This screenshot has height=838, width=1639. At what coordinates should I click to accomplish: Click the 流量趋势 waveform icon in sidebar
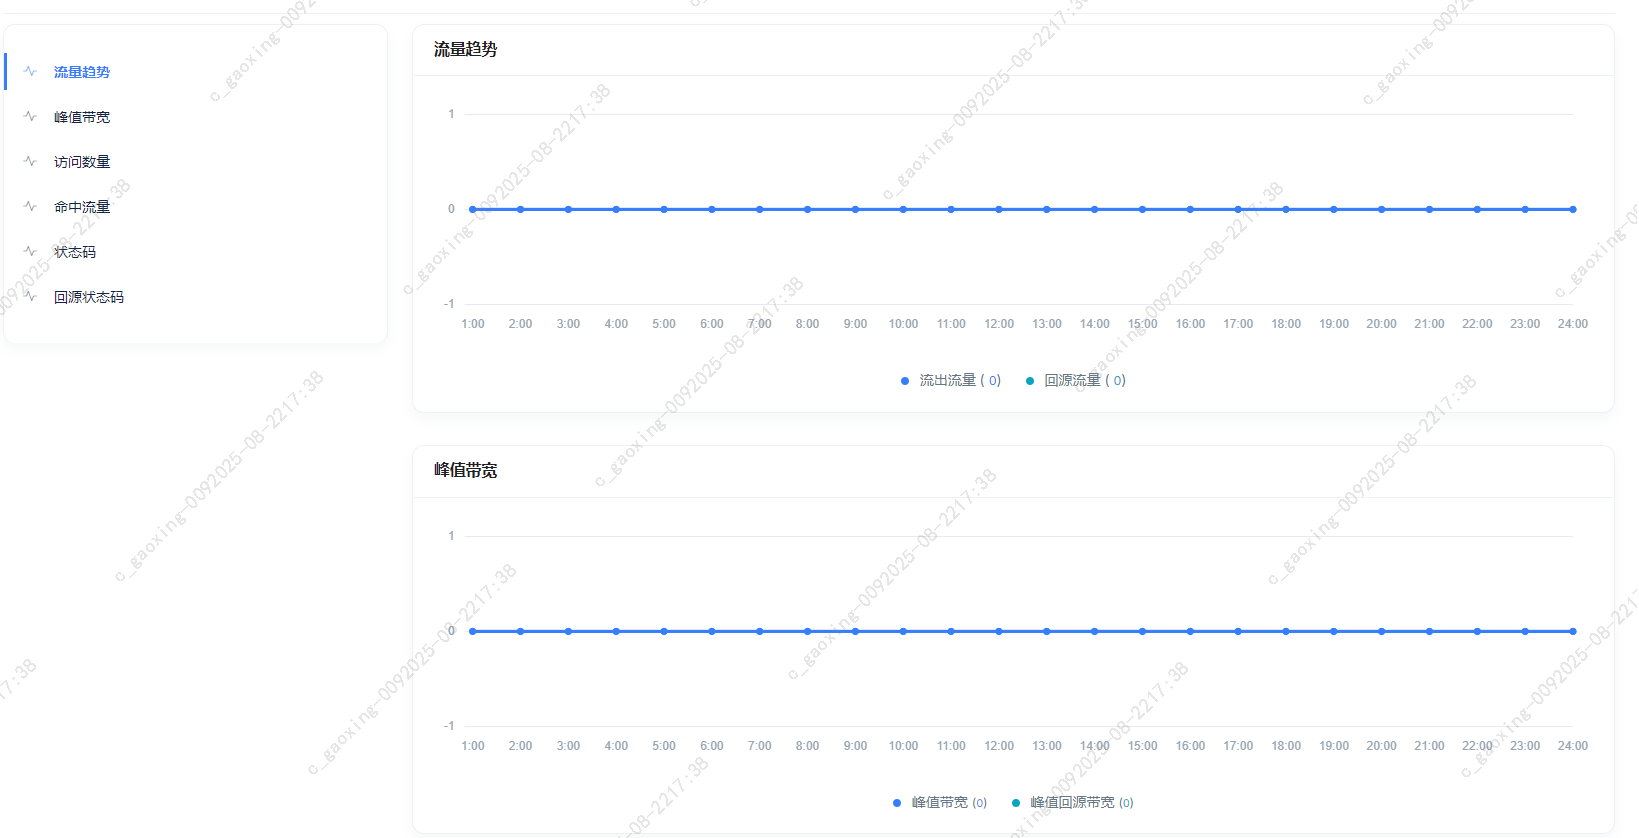pos(30,71)
